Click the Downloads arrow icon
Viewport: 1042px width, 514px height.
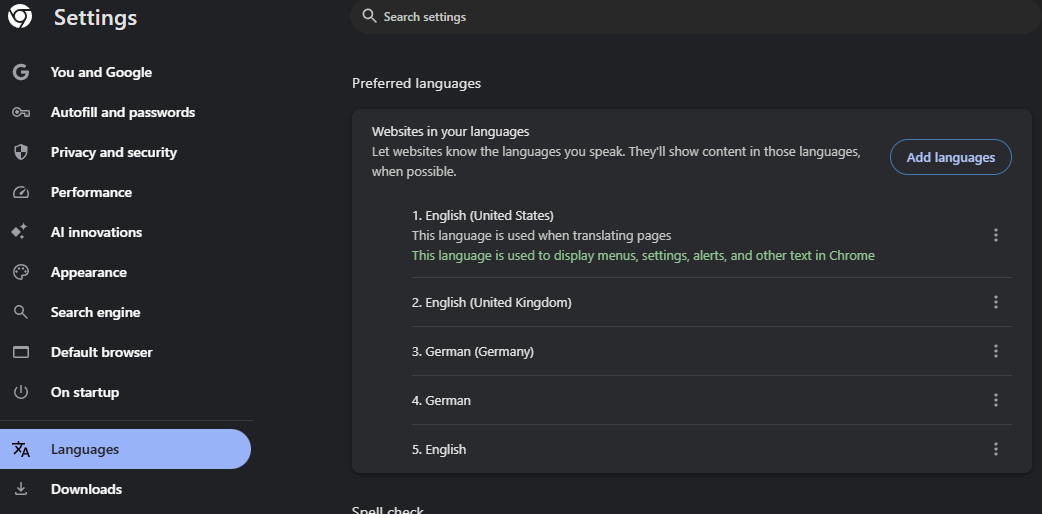coord(21,489)
